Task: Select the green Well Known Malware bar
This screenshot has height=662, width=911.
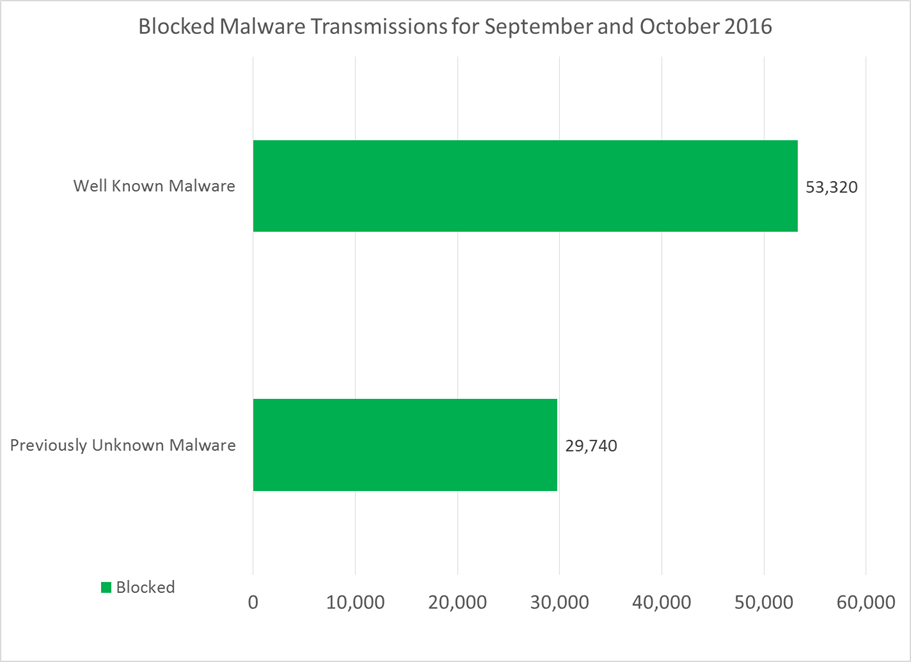Action: [525, 186]
